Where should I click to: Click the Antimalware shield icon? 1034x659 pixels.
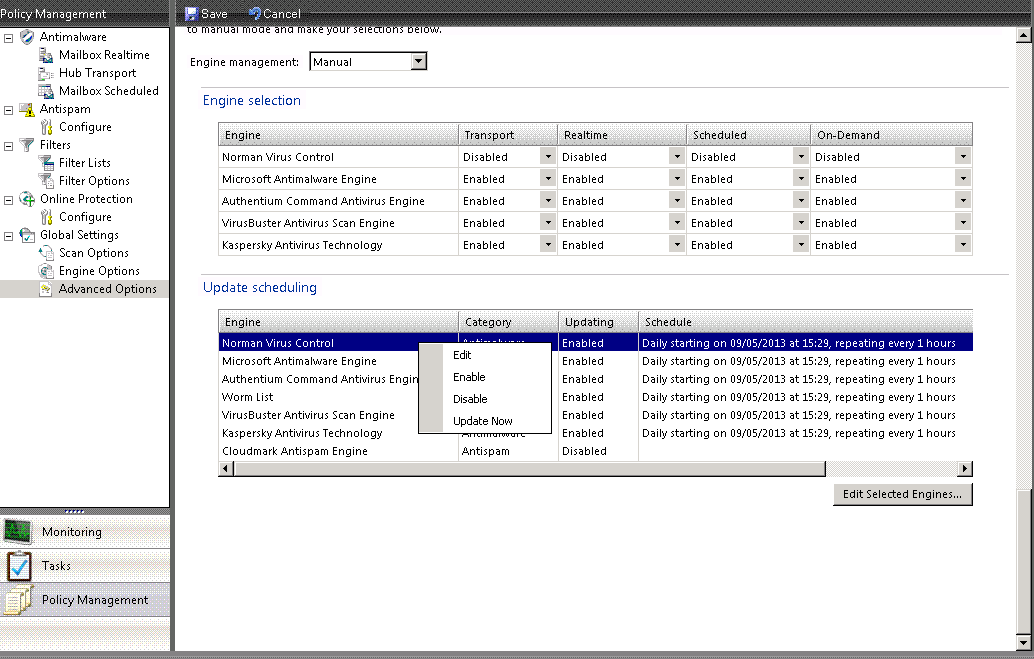[27, 37]
